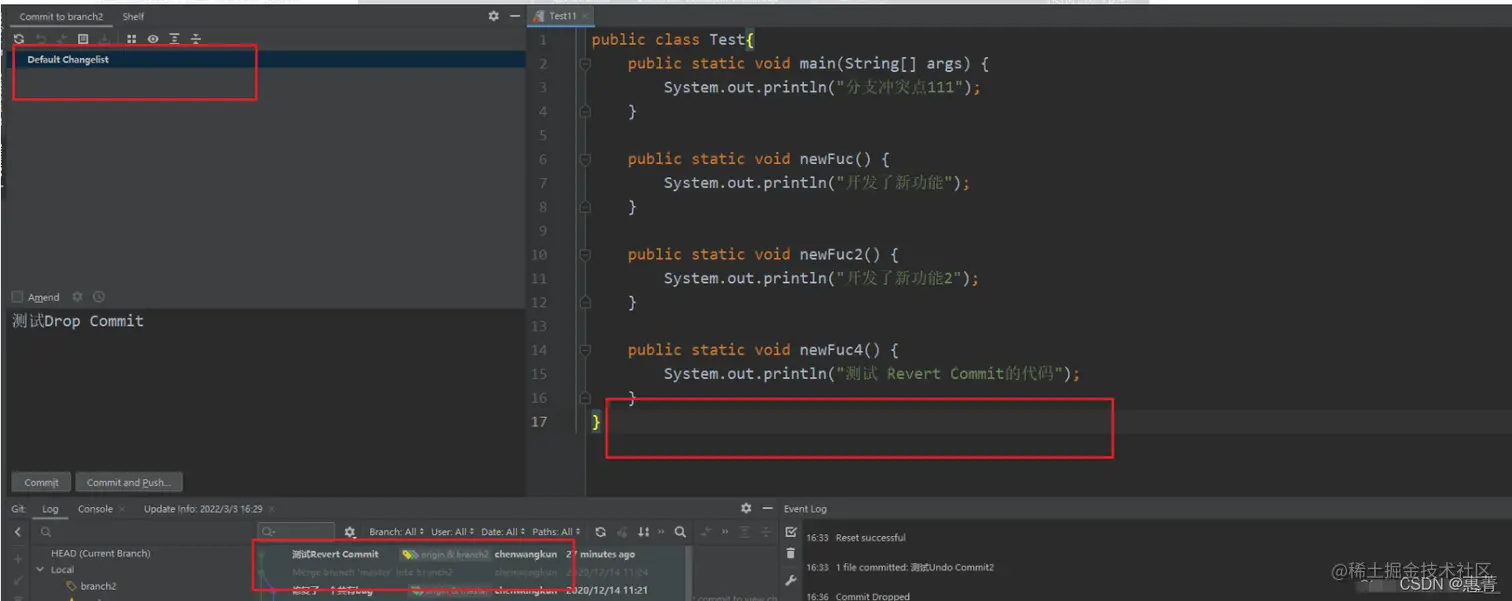Toggle fold on line 2 main method

585,64
